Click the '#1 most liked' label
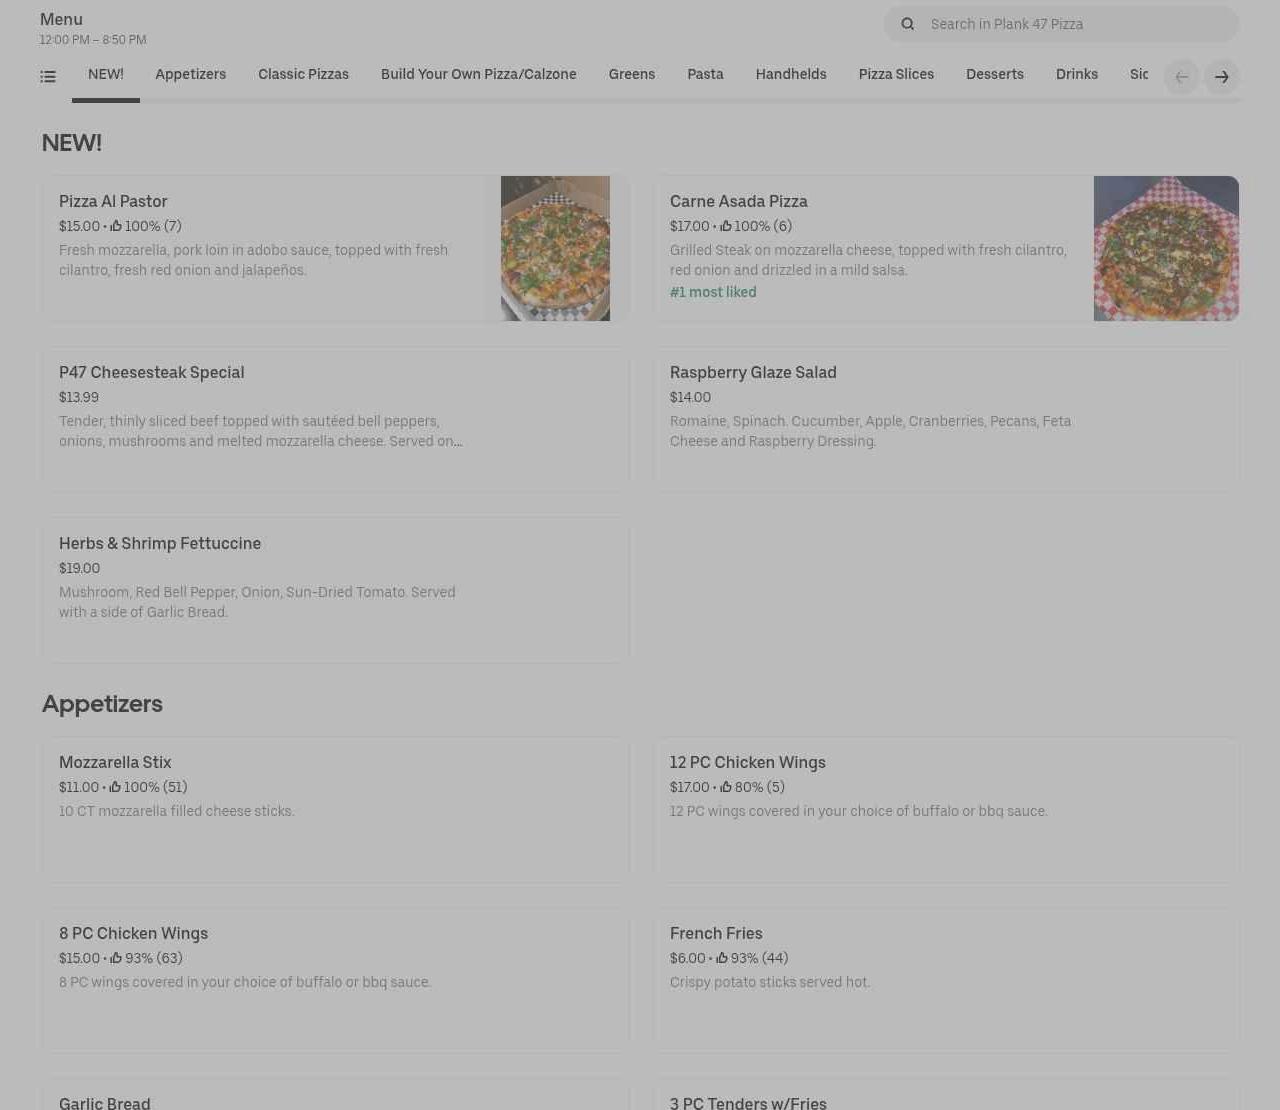This screenshot has width=1280, height=1110. coord(713,292)
